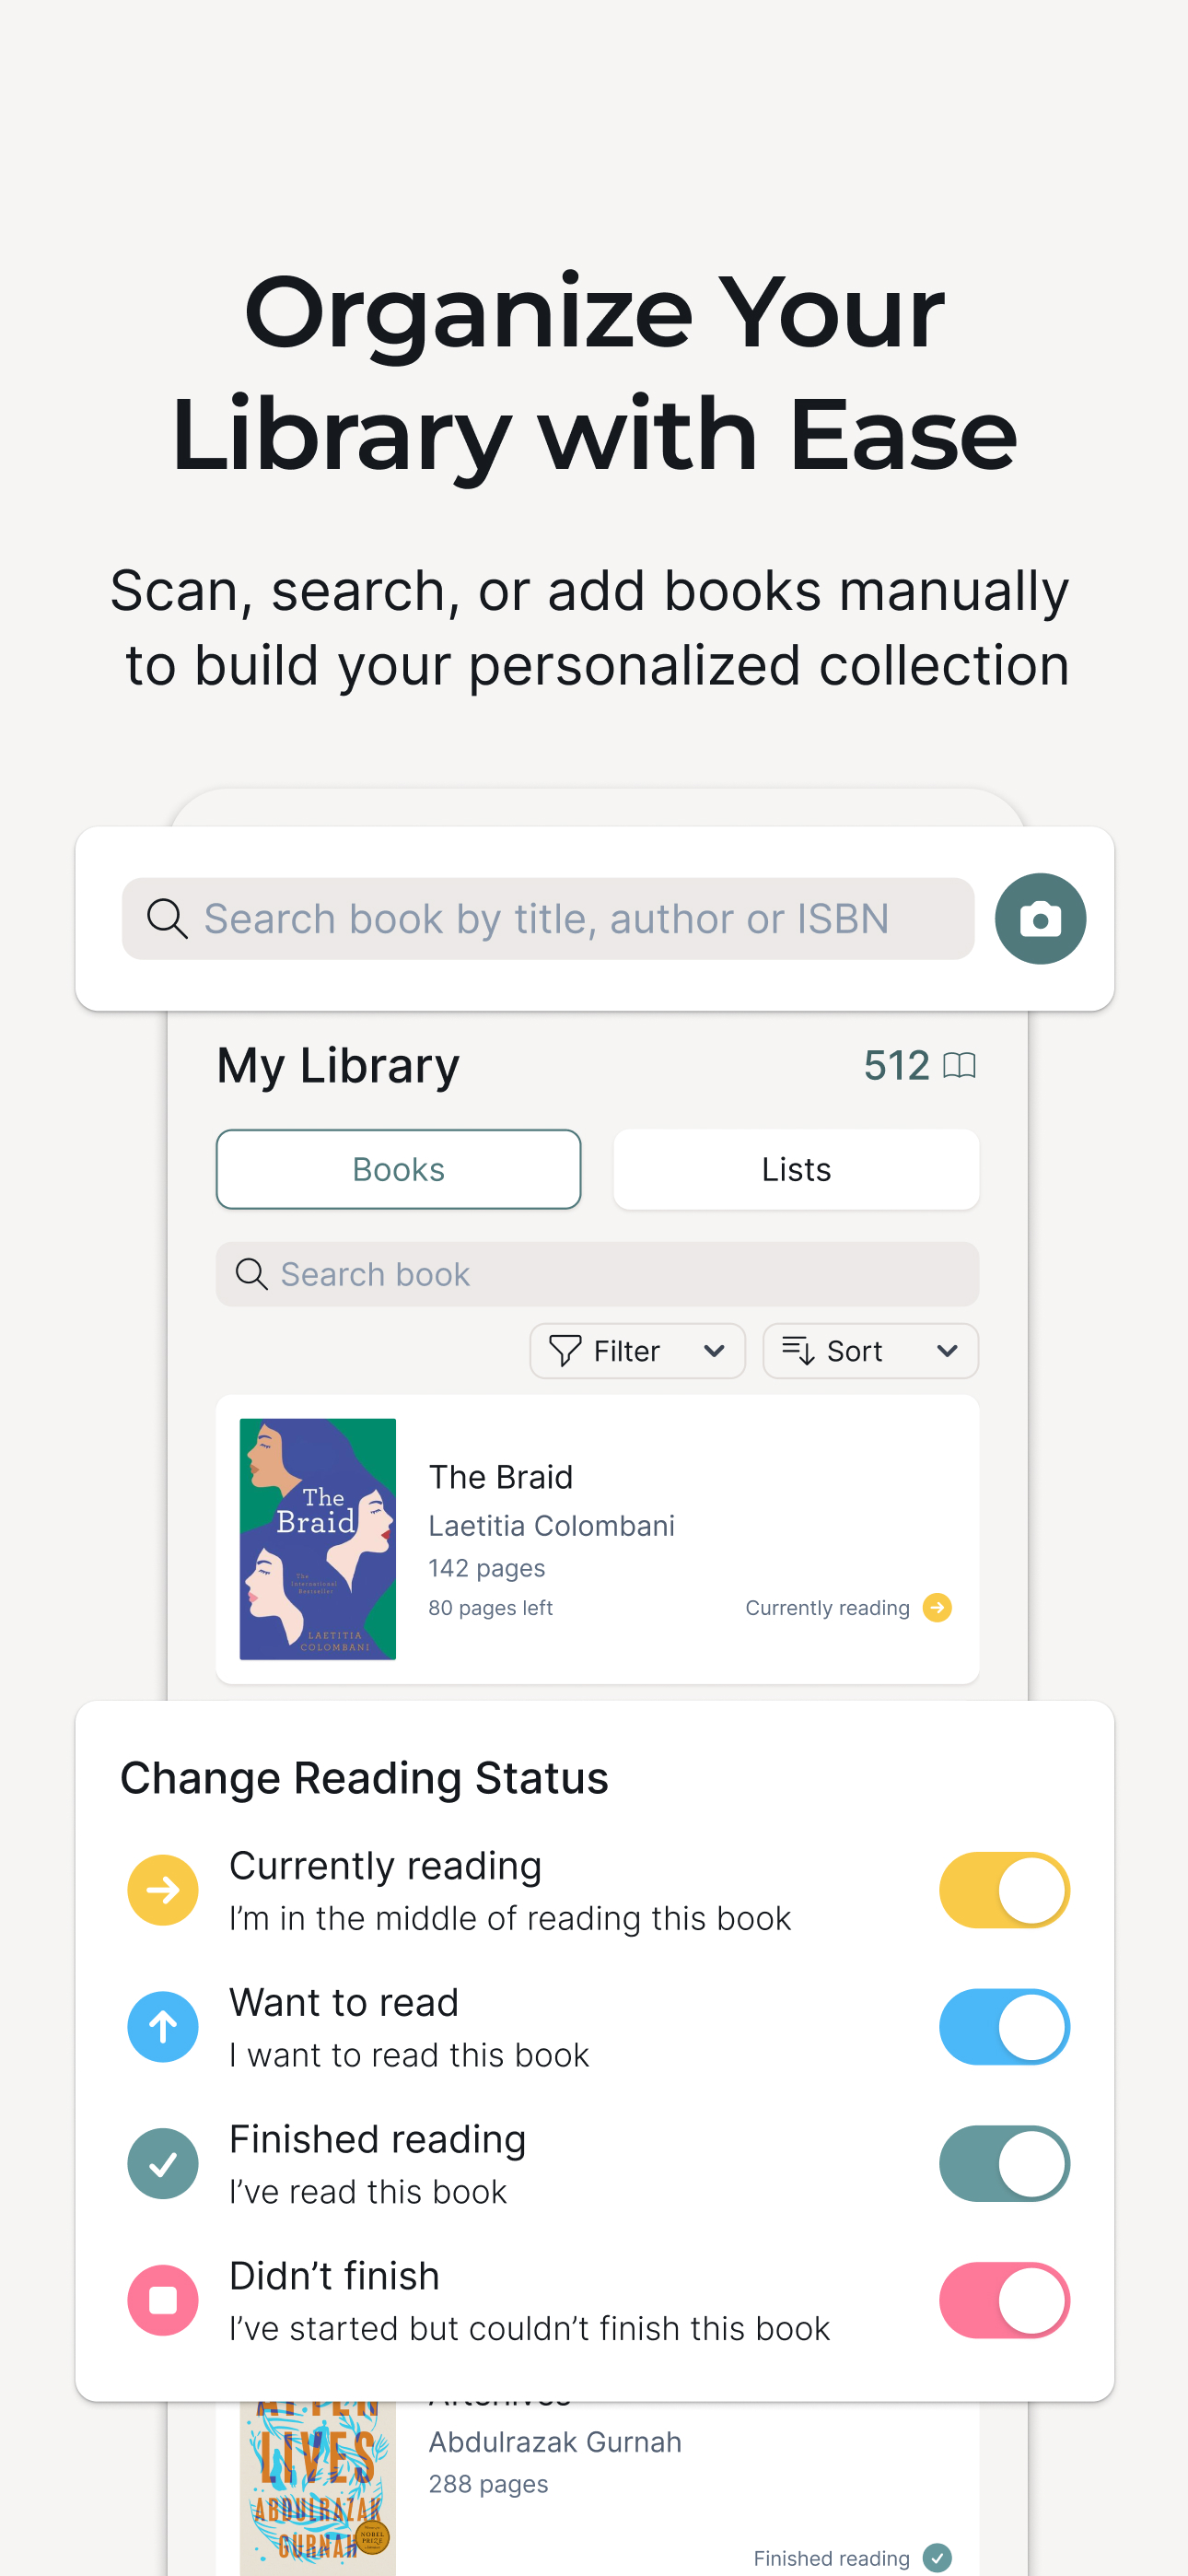Tap the camera scan button
This screenshot has width=1188, height=2576.
pos(1040,918)
